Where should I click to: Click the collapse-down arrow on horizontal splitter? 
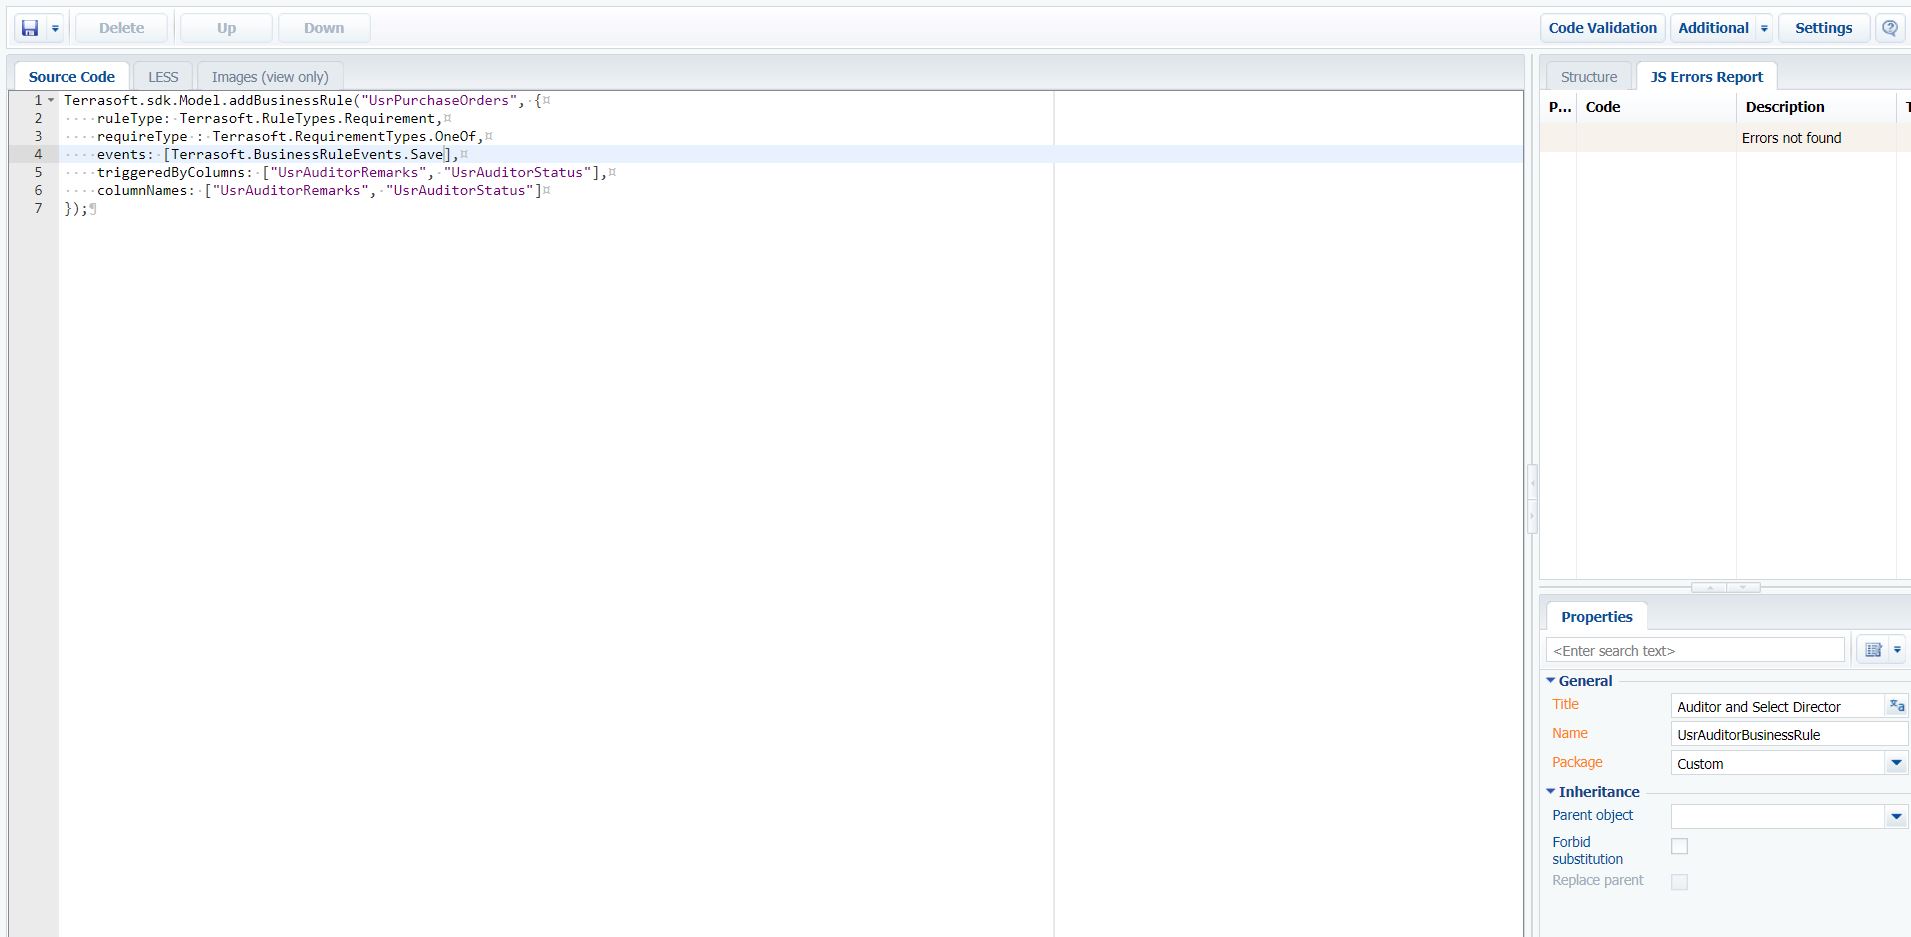pyautogui.click(x=1743, y=587)
